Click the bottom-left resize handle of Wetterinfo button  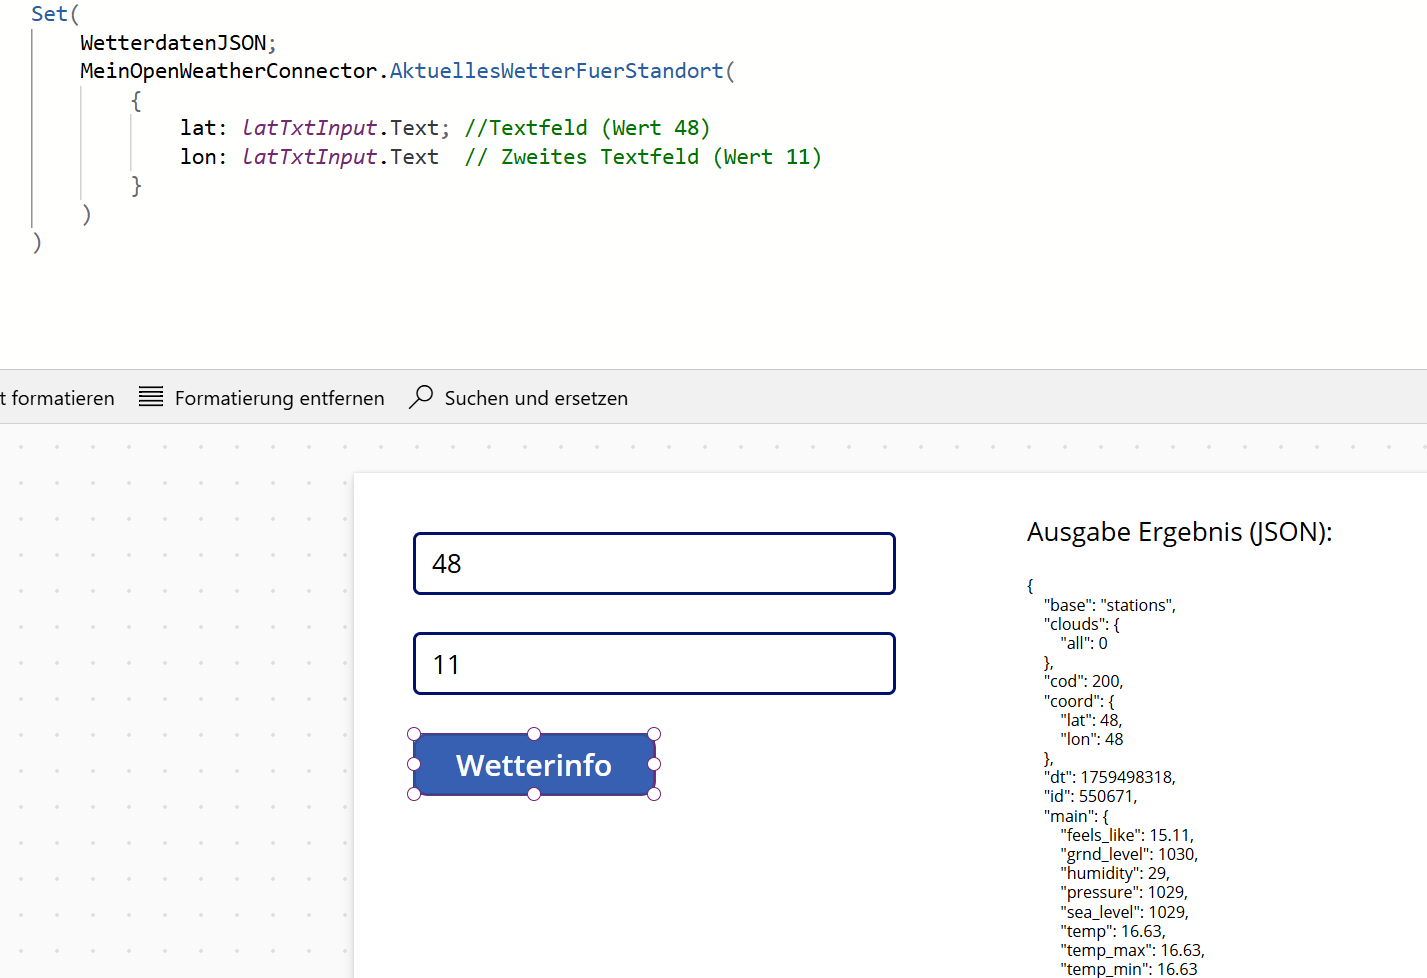point(414,794)
